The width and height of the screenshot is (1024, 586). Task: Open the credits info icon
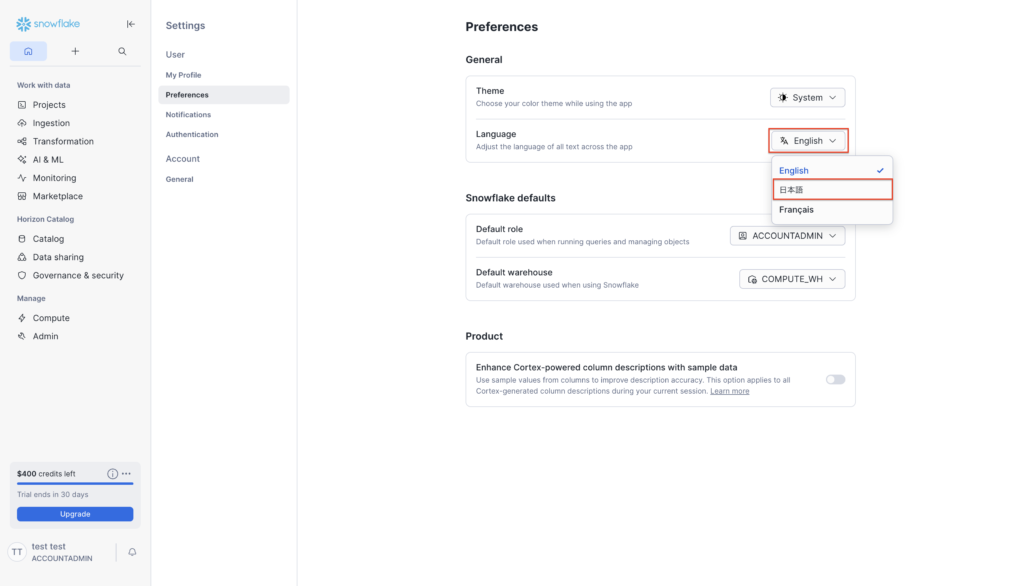click(x=112, y=473)
